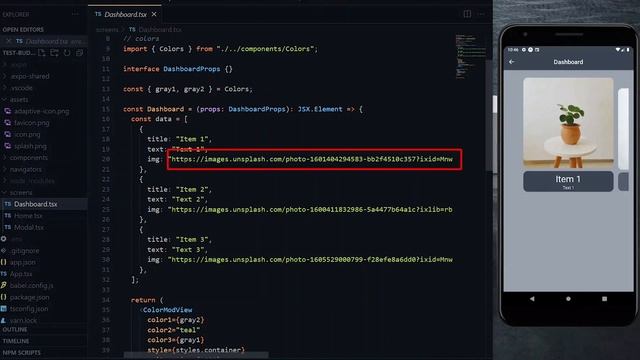
Task: Click the ColorModView component tag
Action: pos(167,310)
